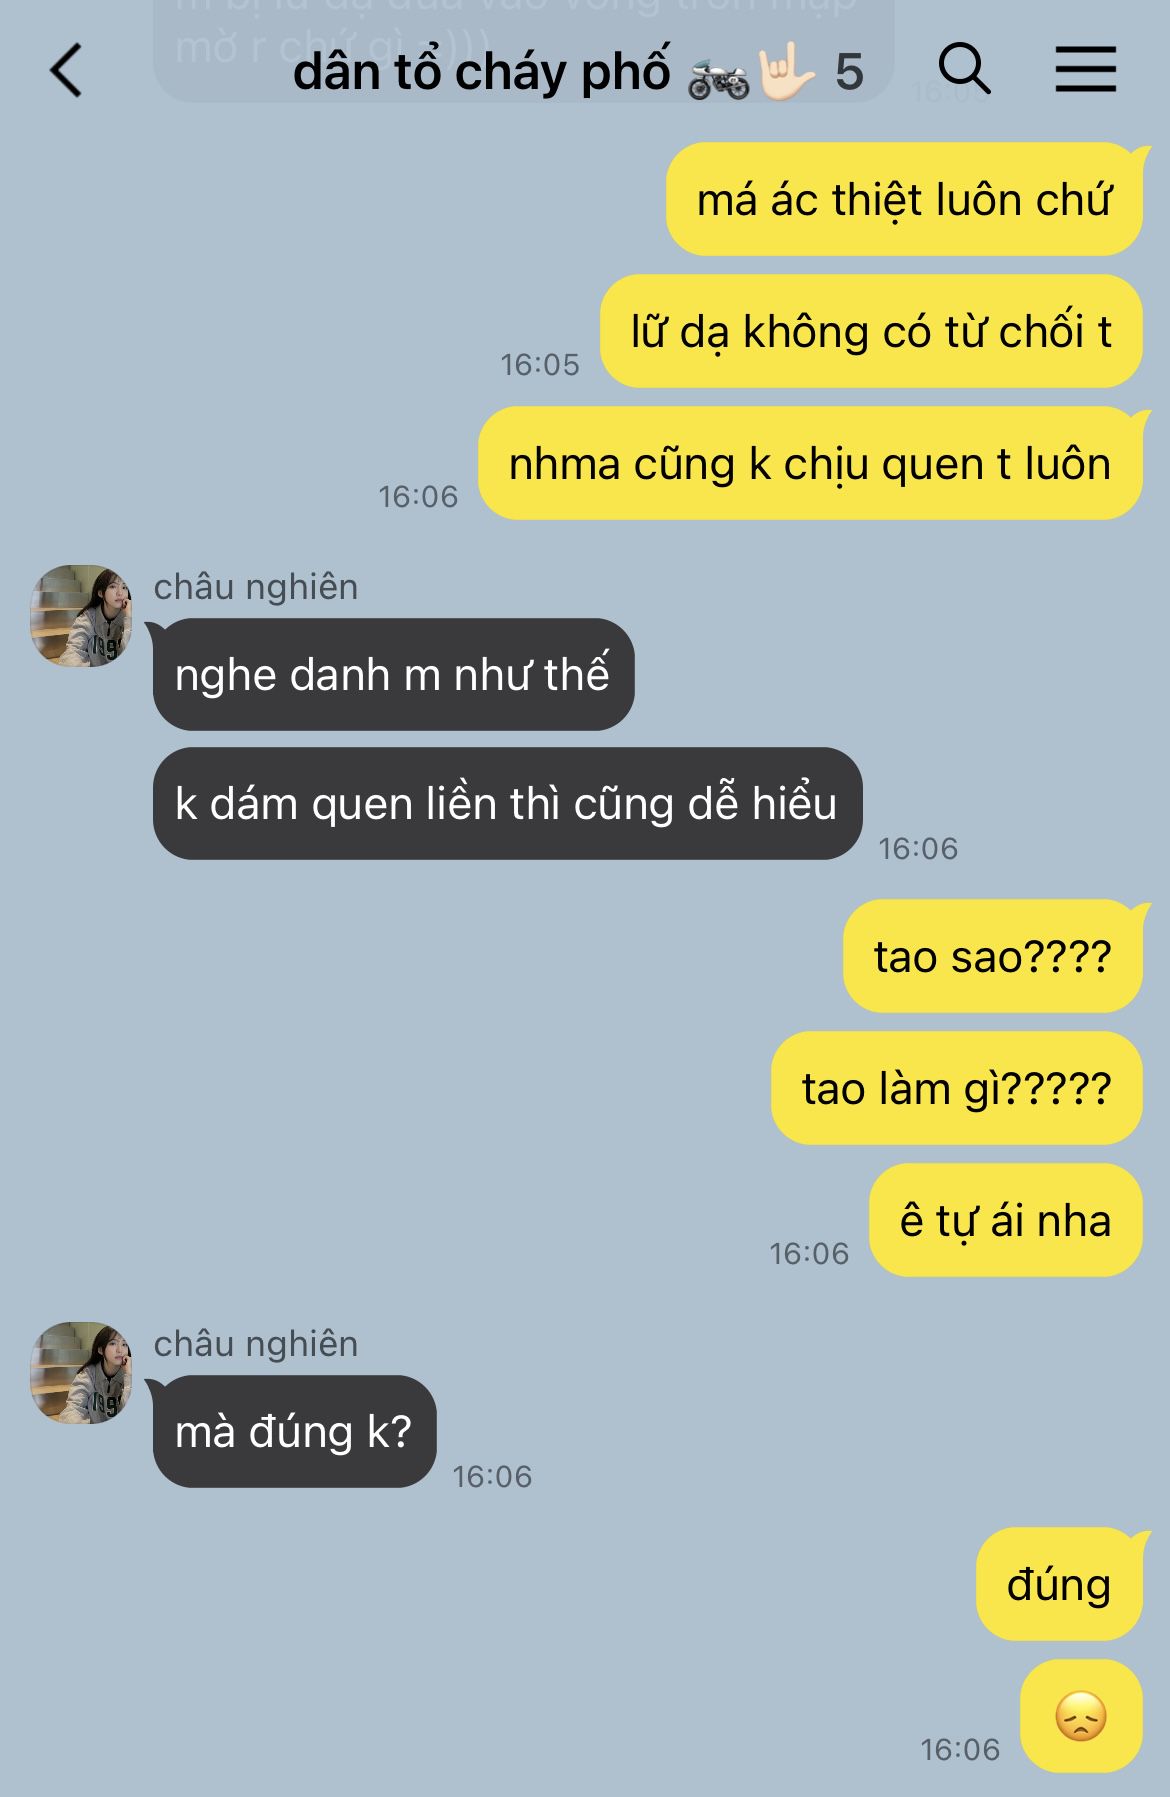The width and height of the screenshot is (1170, 1797).
Task: Tap the back arrow icon
Action: (x=66, y=71)
